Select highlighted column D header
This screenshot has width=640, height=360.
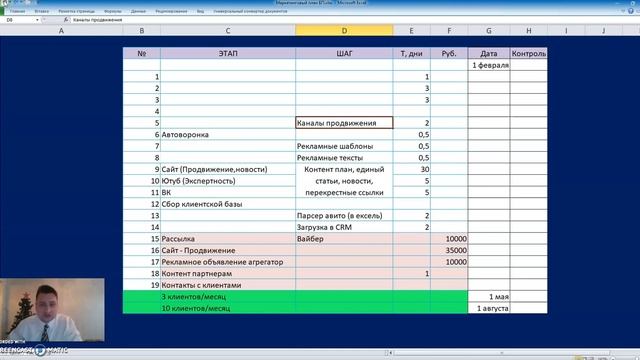click(344, 31)
